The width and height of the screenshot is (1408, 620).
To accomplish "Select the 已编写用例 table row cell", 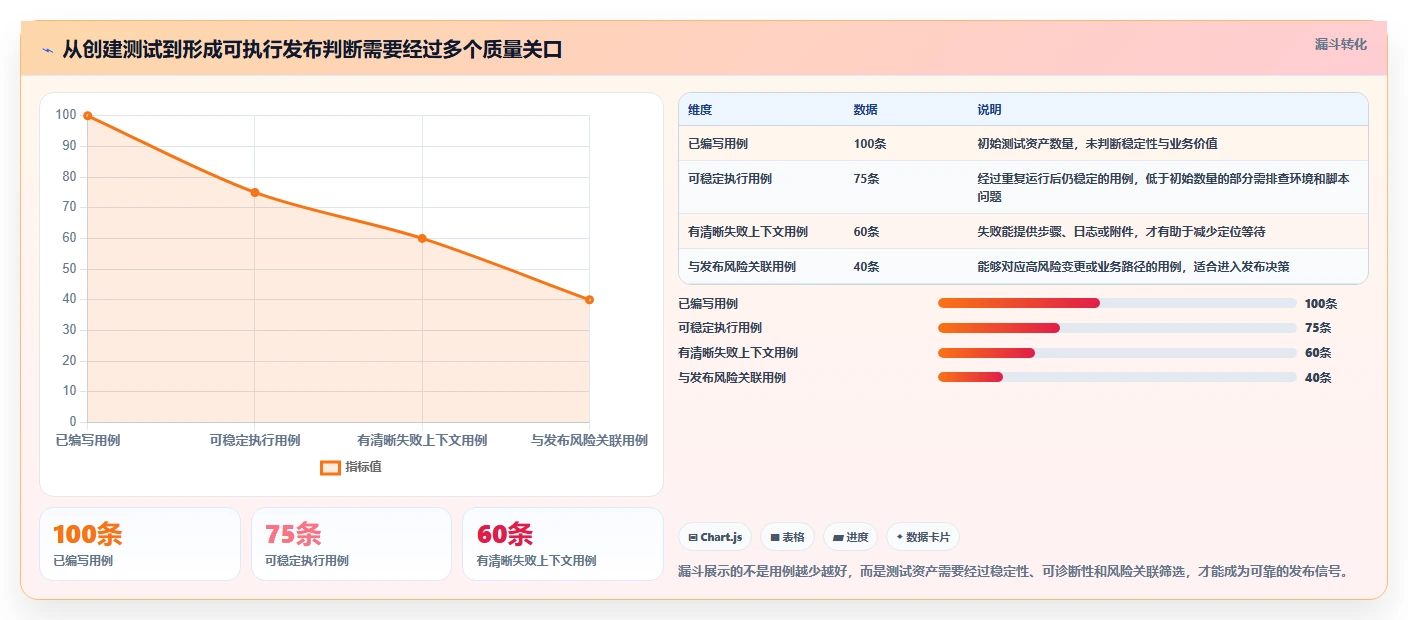I will 718,144.
